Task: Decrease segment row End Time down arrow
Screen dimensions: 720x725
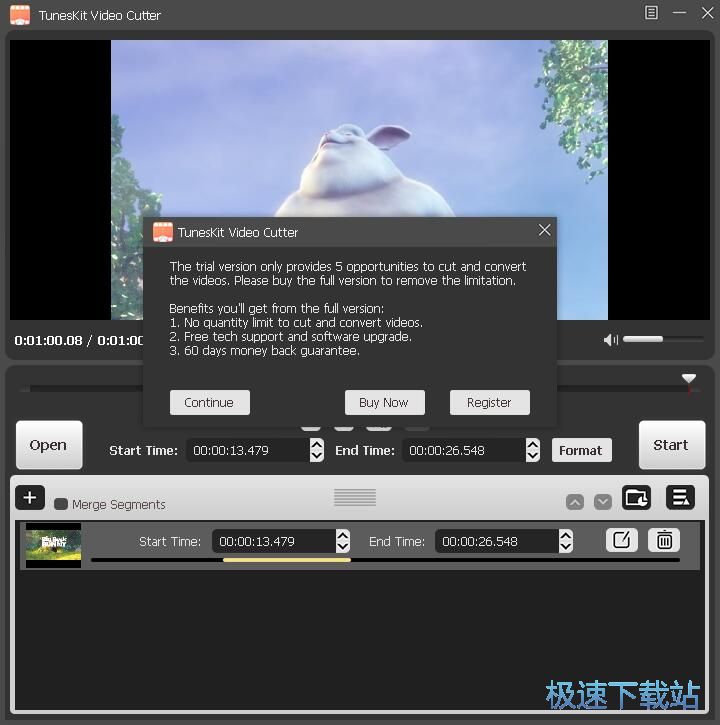Action: [x=566, y=547]
